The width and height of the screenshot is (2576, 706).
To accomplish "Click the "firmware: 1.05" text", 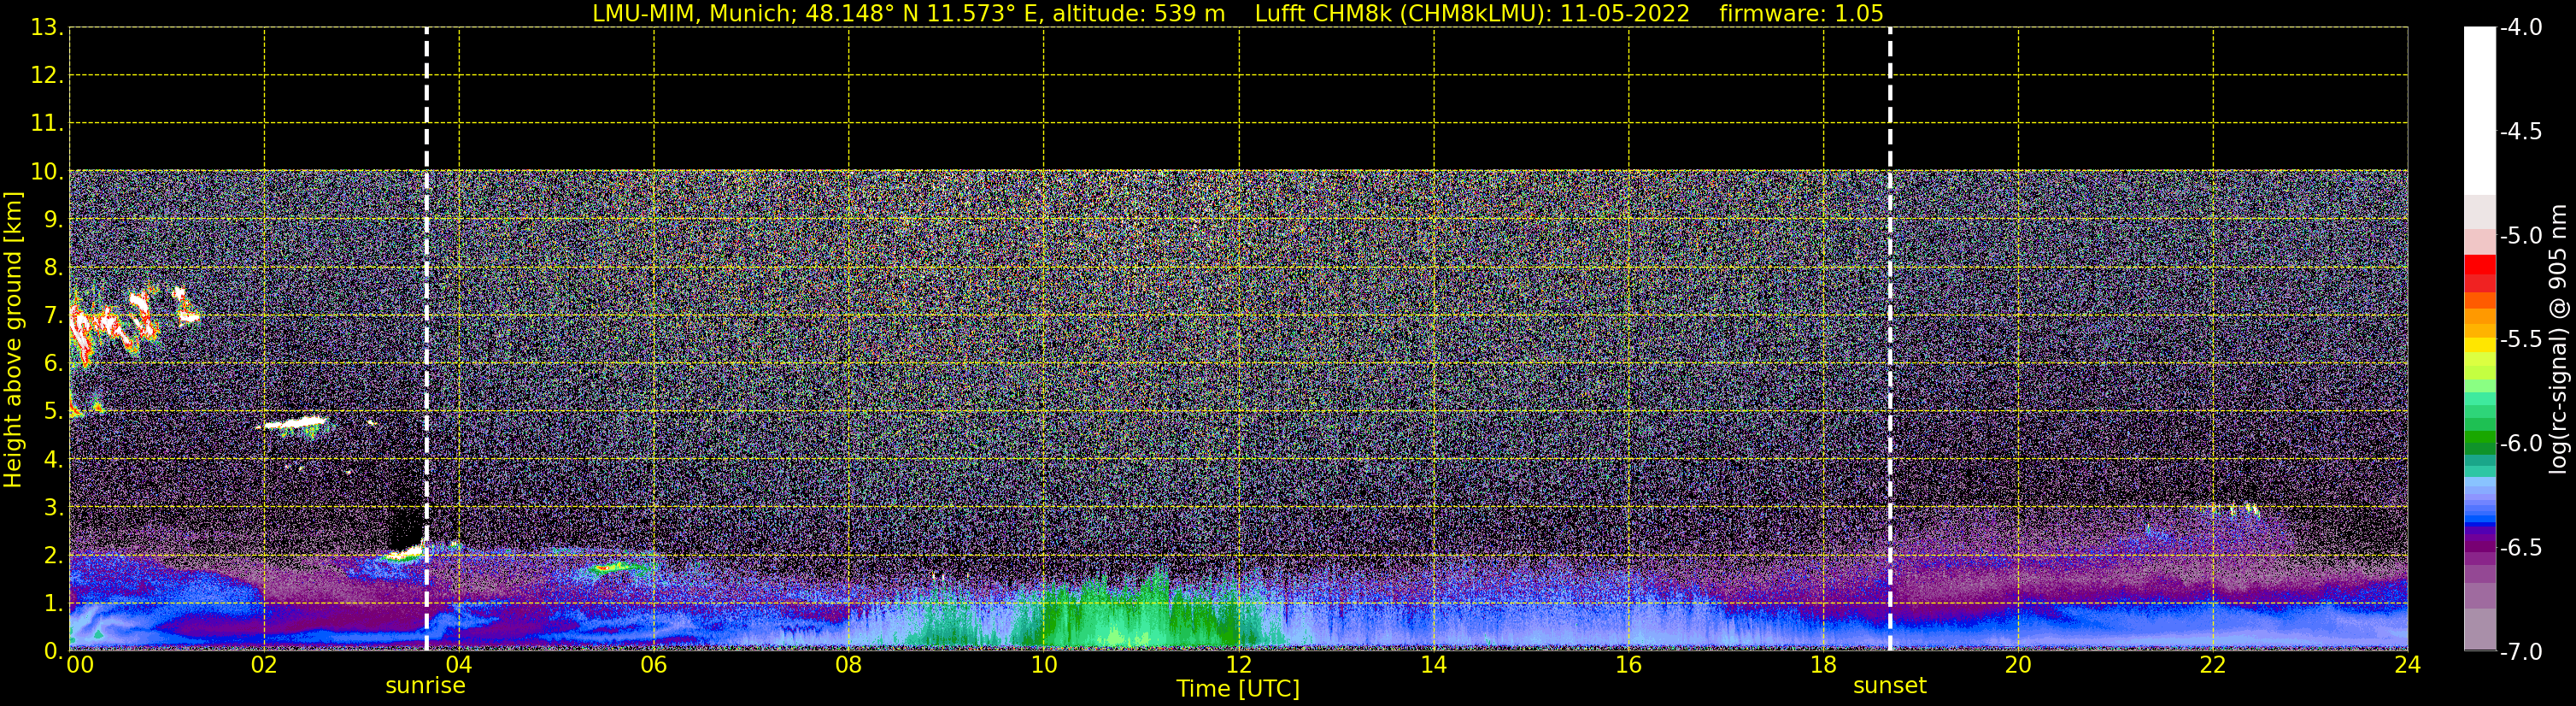I will [x=1802, y=14].
